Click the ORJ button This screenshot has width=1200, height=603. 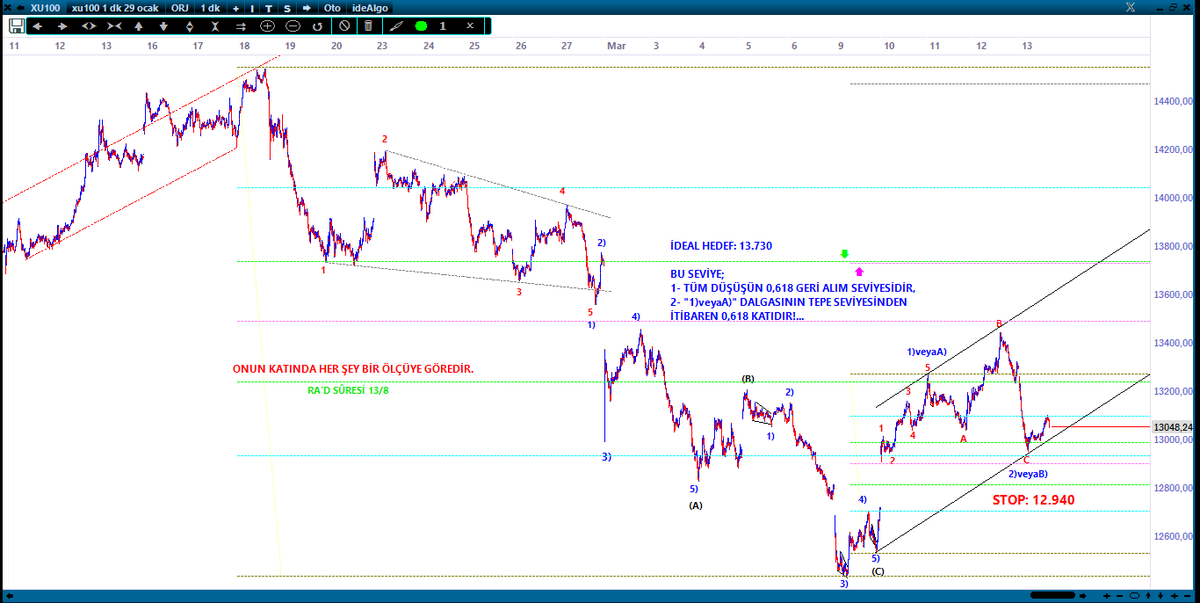(180, 8)
